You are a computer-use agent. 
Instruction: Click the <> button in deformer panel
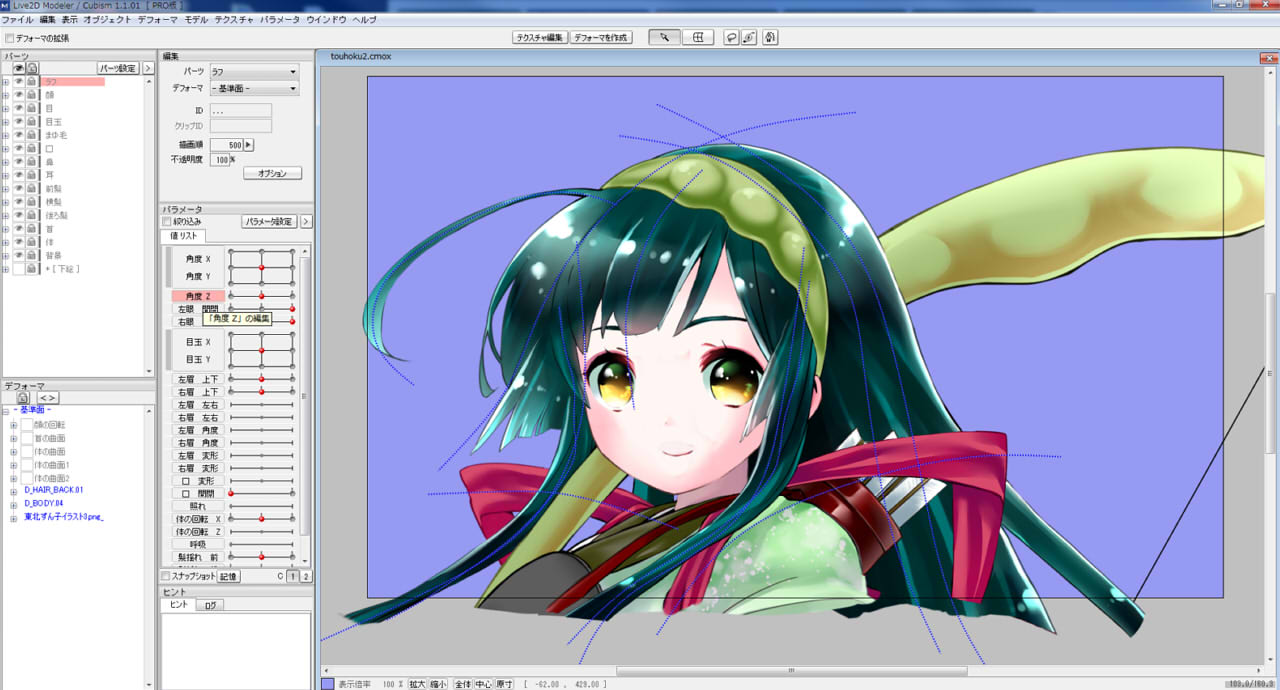click(x=47, y=397)
